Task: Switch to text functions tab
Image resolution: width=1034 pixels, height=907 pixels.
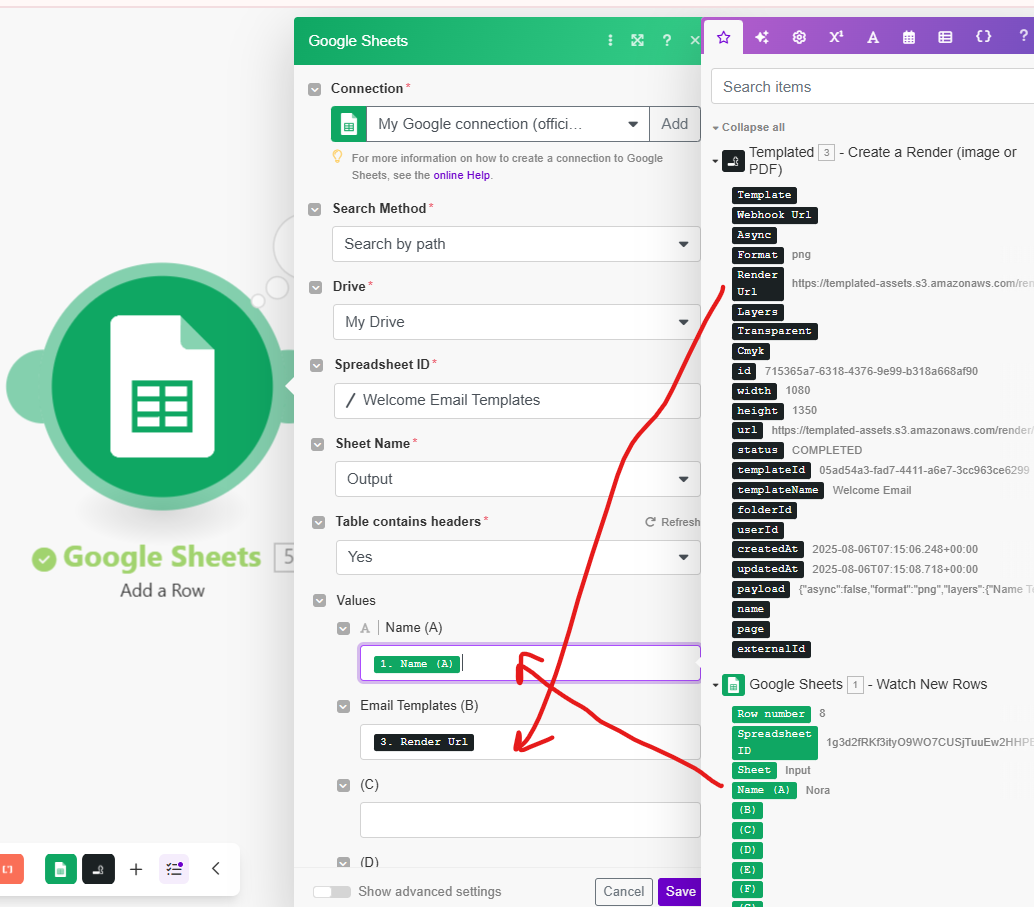Action: point(872,37)
